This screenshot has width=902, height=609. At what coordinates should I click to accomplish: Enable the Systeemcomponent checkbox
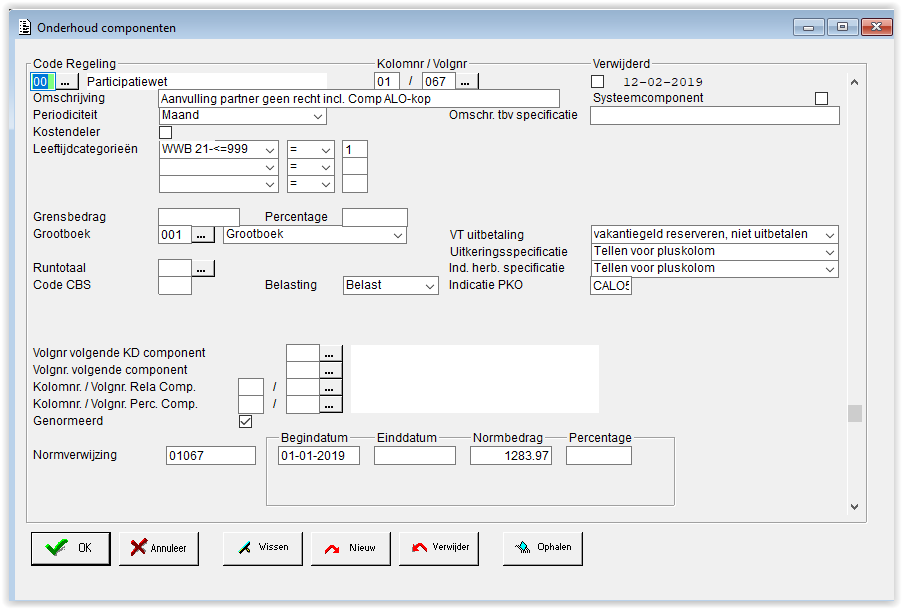pos(821,98)
